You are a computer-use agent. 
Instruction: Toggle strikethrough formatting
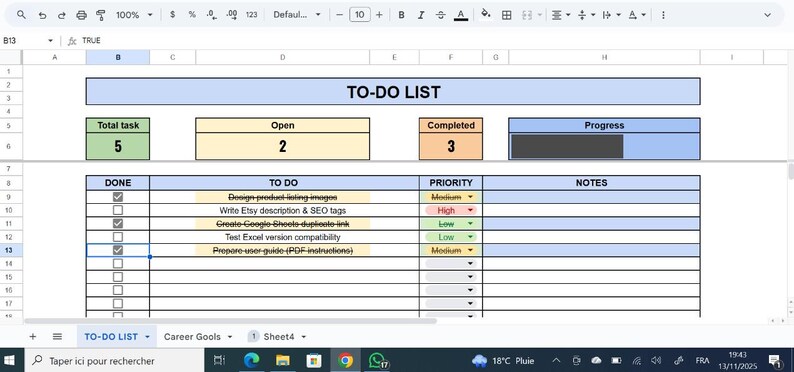coord(441,15)
